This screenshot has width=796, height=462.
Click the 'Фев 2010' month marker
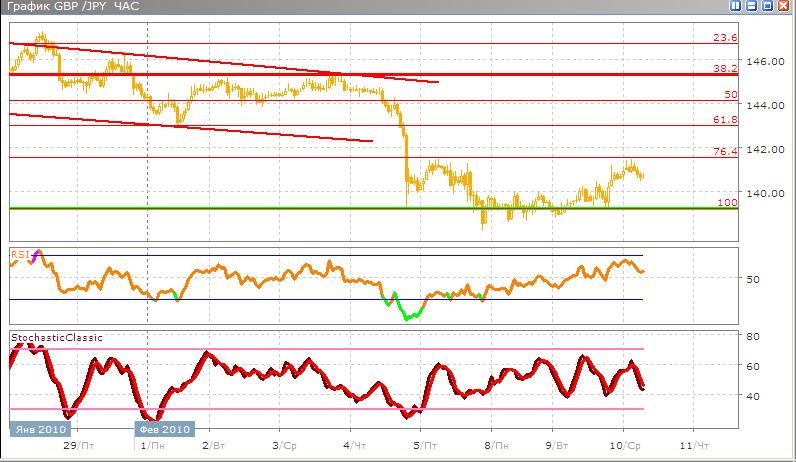pyautogui.click(x=164, y=430)
